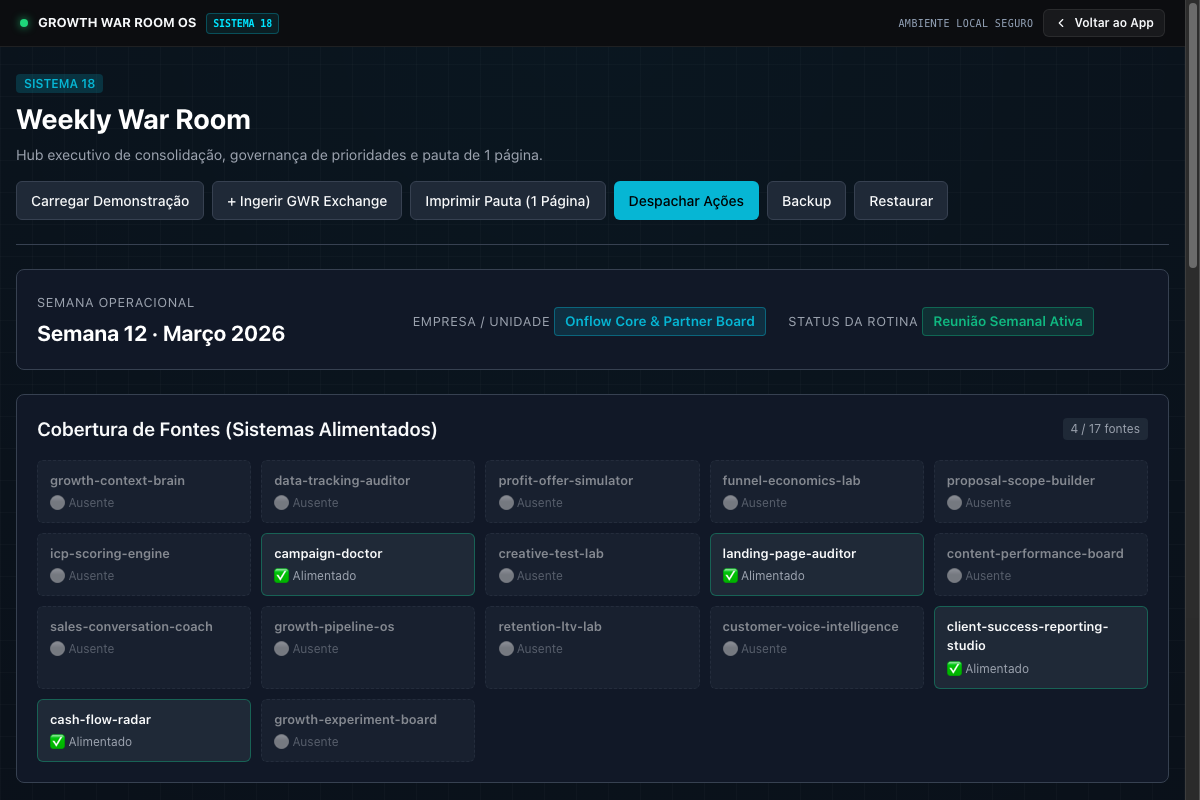1200x800 pixels.
Task: Load demo data with Carregar Demonstração
Action: 110,200
